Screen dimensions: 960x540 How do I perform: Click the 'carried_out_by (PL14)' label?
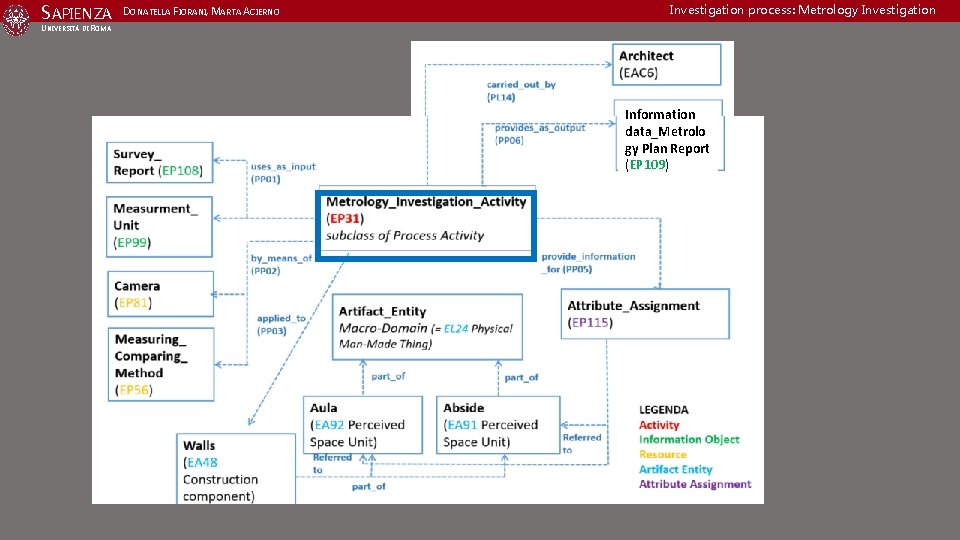521,91
